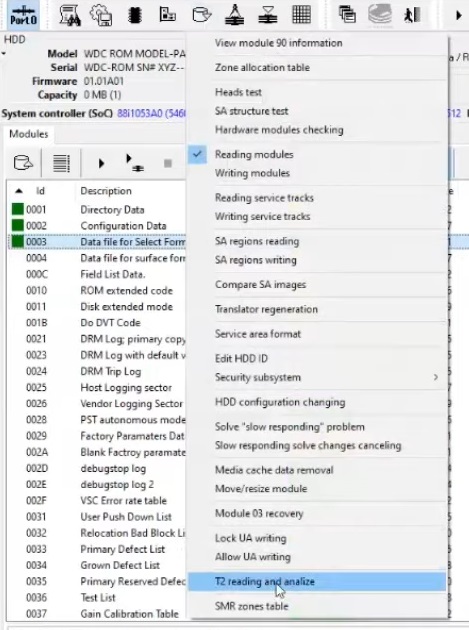
Task: Click the gray stop square in Modules toolbar
Action: (168, 163)
